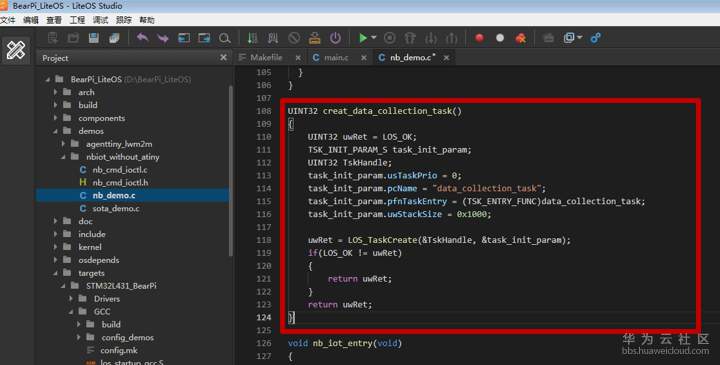Click the purple forward arrow icon
This screenshot has height=365, width=720.
click(163, 38)
